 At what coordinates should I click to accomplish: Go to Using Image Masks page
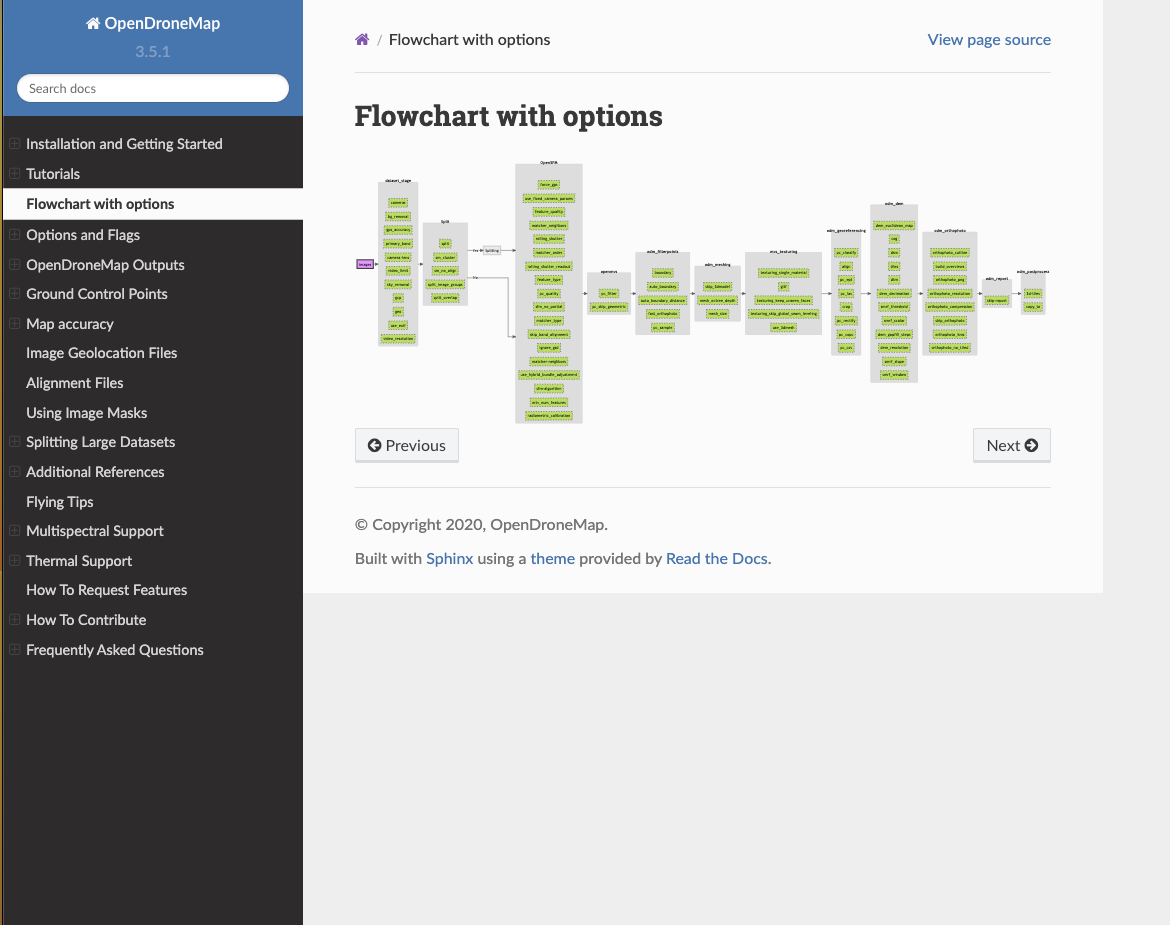click(87, 413)
